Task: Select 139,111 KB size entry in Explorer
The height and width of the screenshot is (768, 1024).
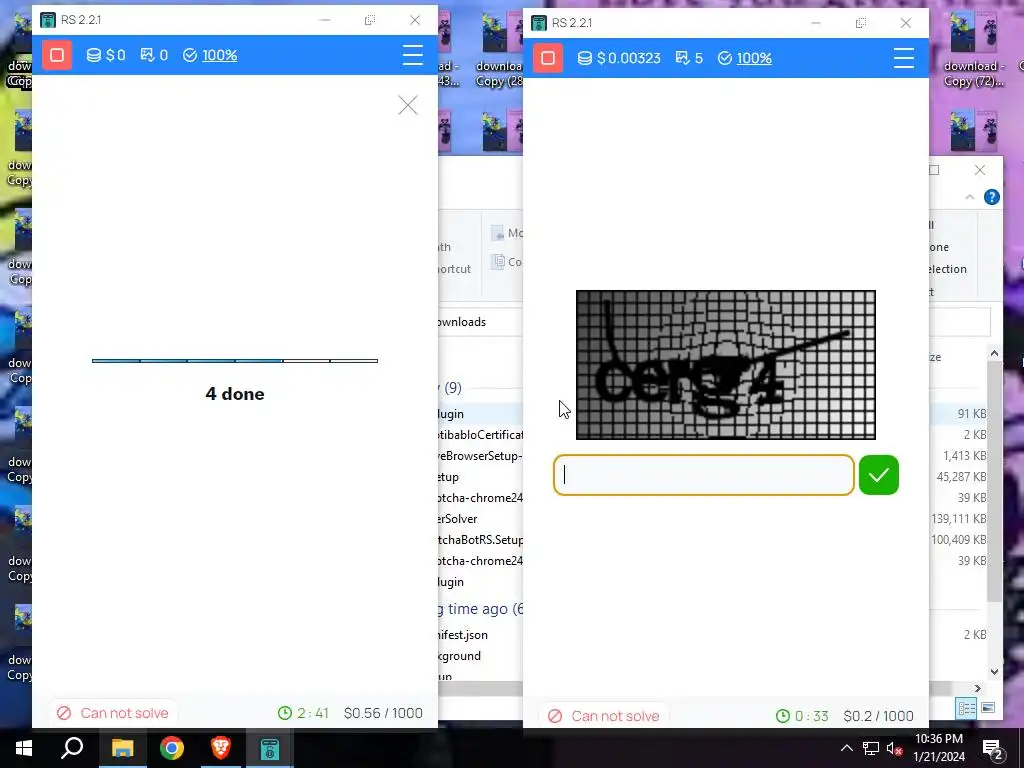Action: [959, 519]
